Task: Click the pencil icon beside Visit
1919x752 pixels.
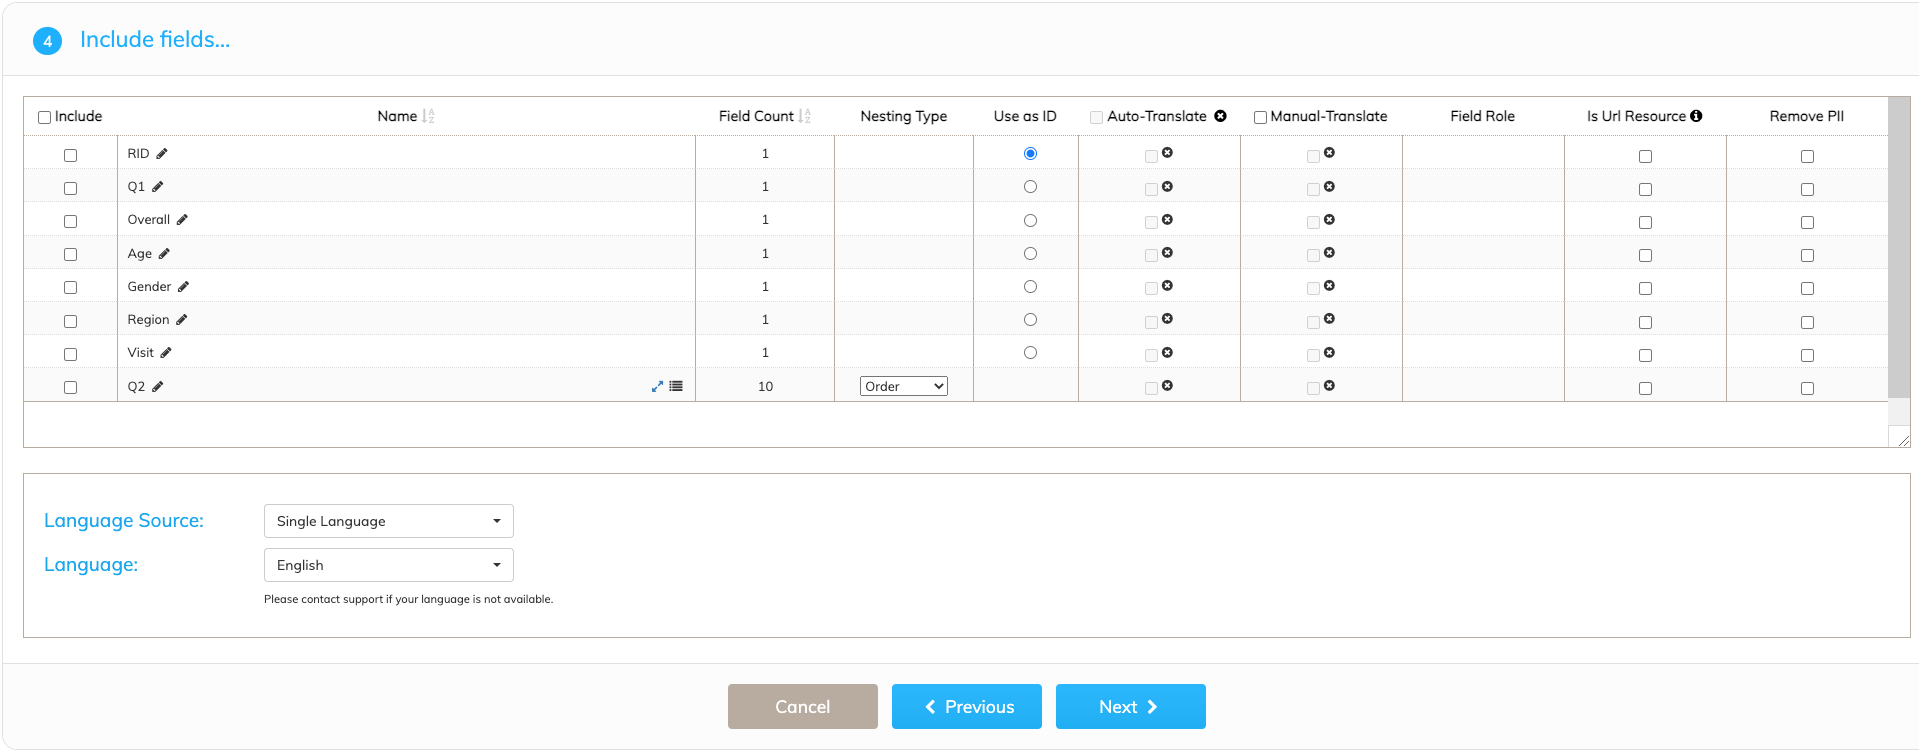Action: click(166, 353)
